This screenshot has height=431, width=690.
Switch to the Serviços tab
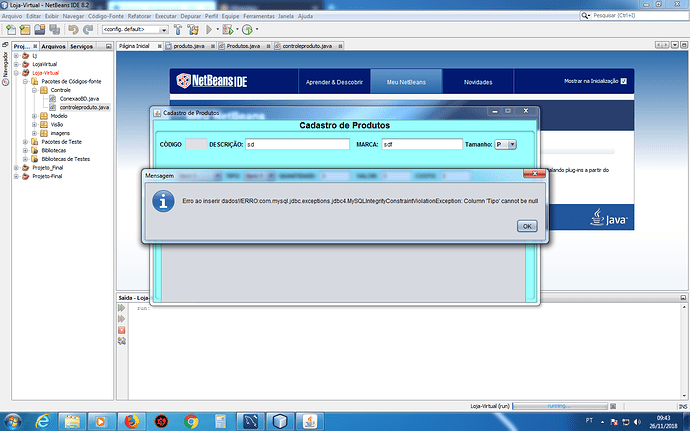81,46
